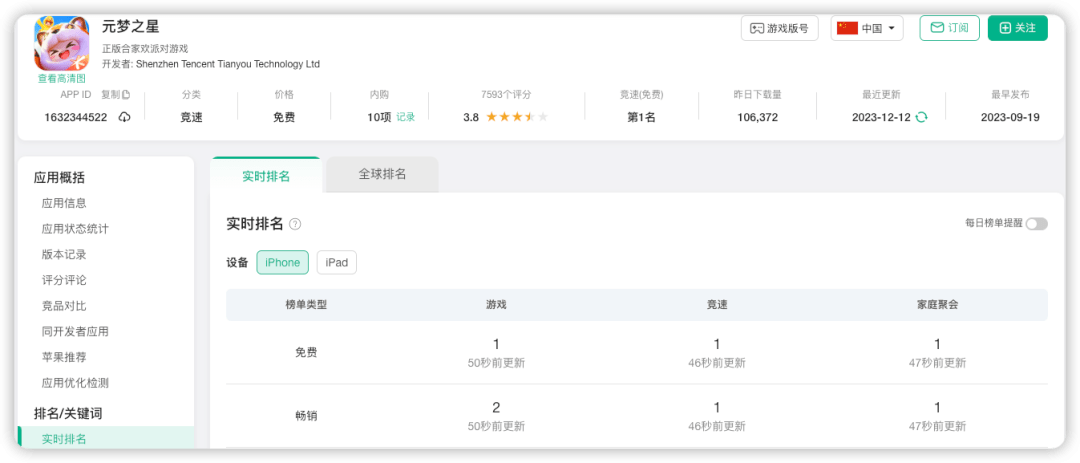The image size is (1080, 463).
Task: Copy the APP ID with 复制 icon
Action: [116, 95]
